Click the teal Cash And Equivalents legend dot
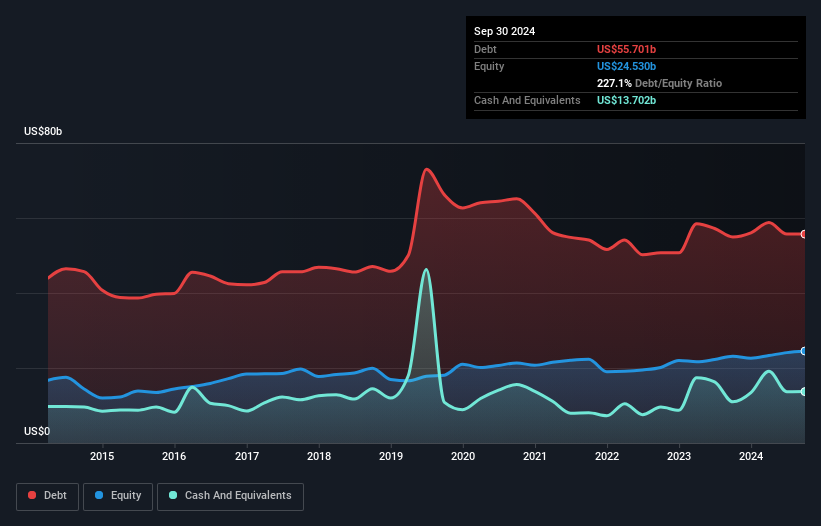Screen dimensions: 821x526 [x=173, y=495]
